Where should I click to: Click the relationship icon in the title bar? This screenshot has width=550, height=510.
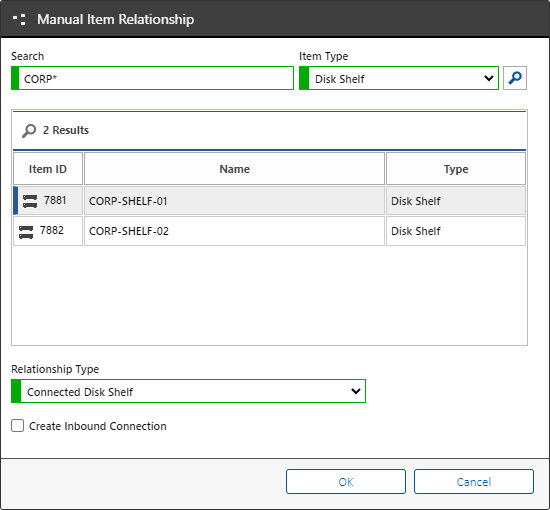pyautogui.click(x=19, y=19)
